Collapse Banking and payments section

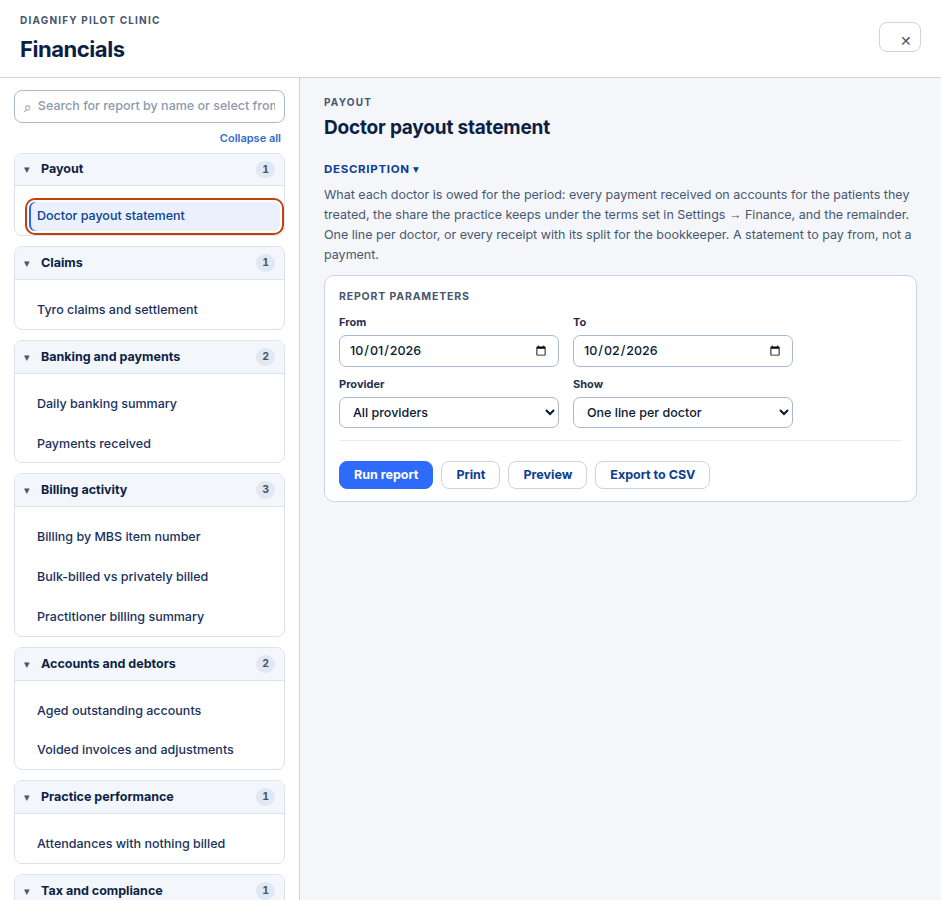(x=149, y=357)
